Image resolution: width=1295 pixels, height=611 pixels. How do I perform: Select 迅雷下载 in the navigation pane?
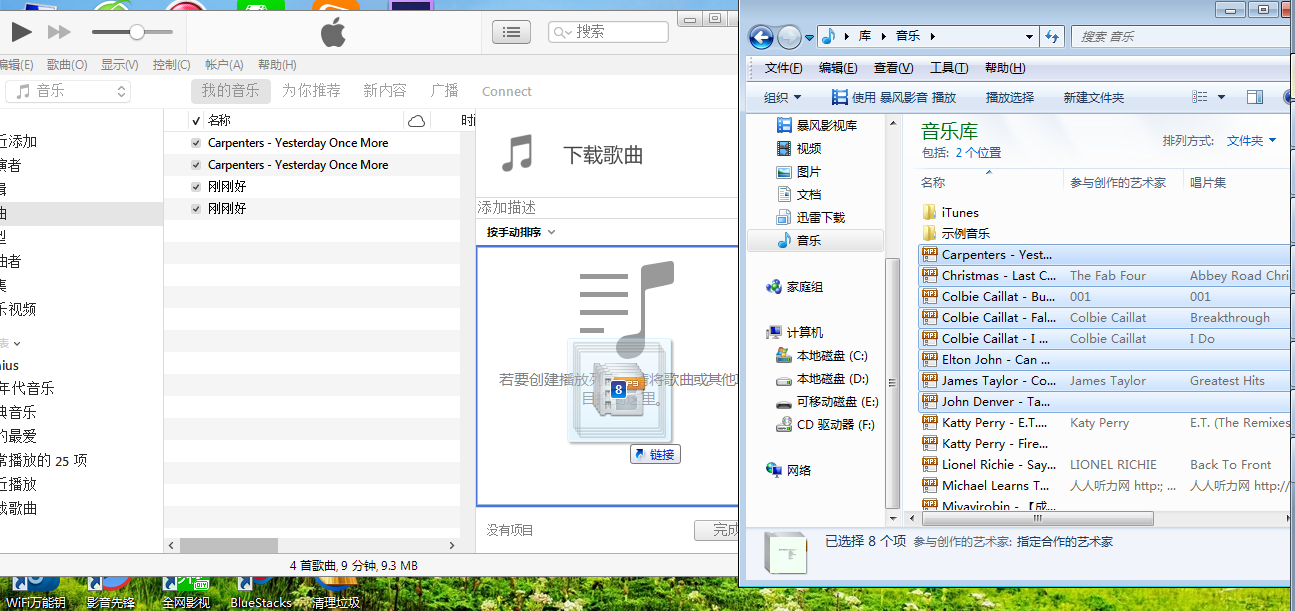coord(811,217)
